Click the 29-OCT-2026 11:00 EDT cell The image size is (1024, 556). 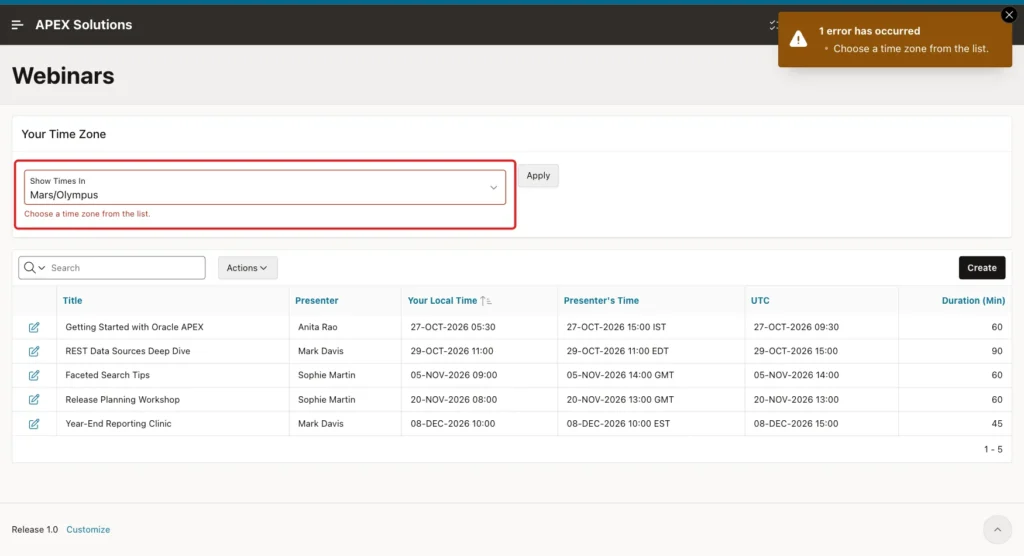coord(618,351)
